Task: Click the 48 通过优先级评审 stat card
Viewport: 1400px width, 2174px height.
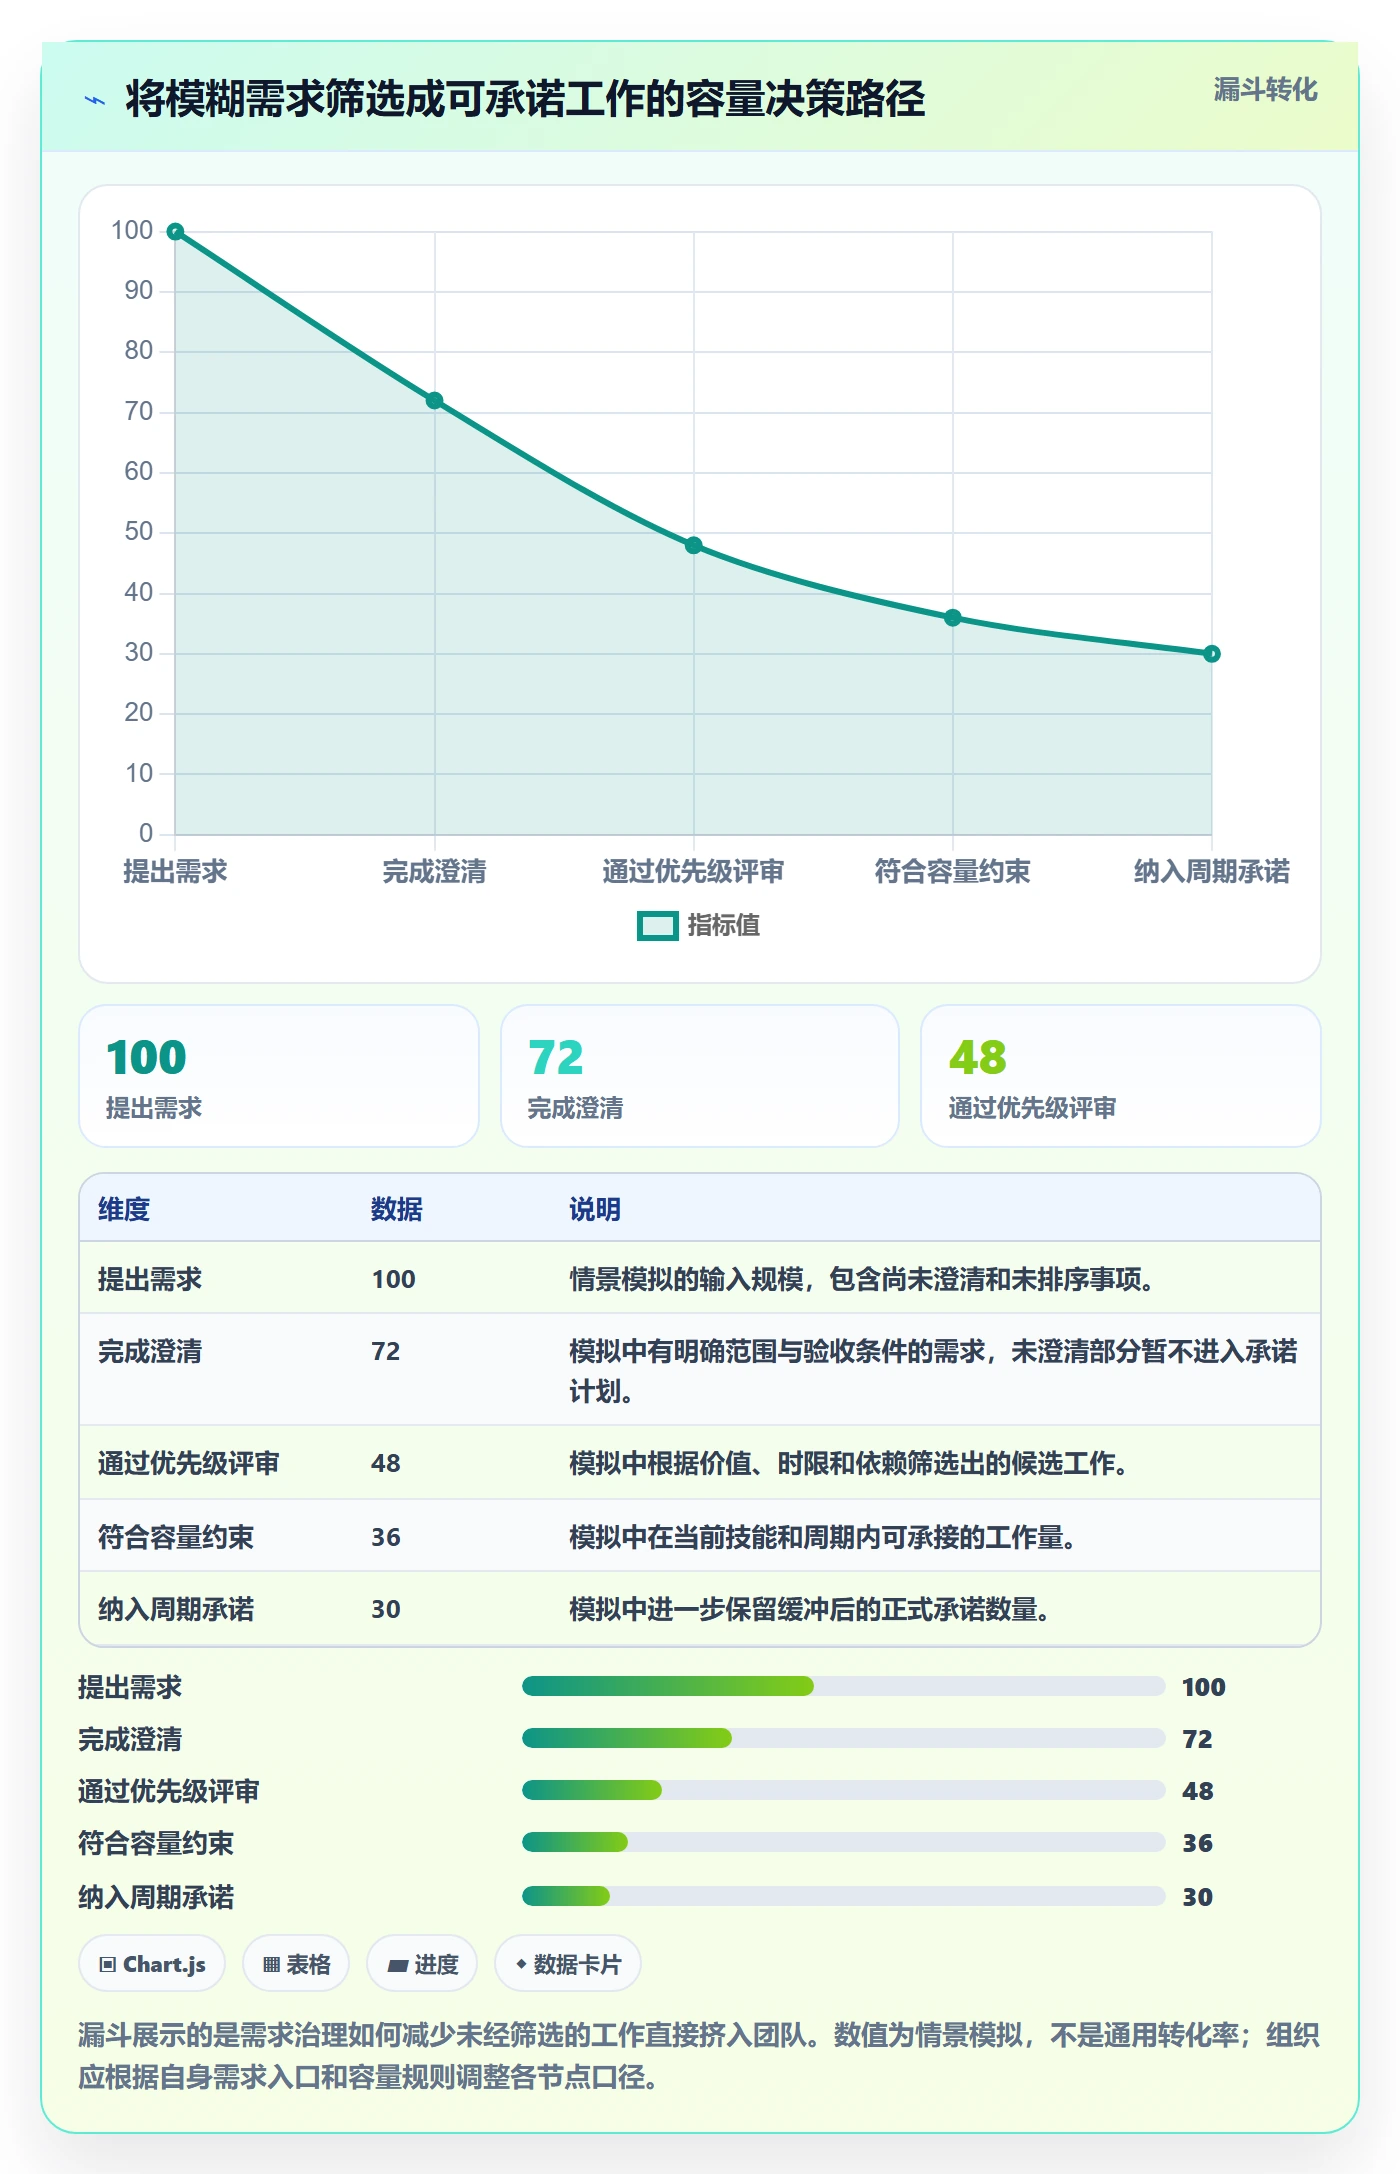Action: 1121,1076
